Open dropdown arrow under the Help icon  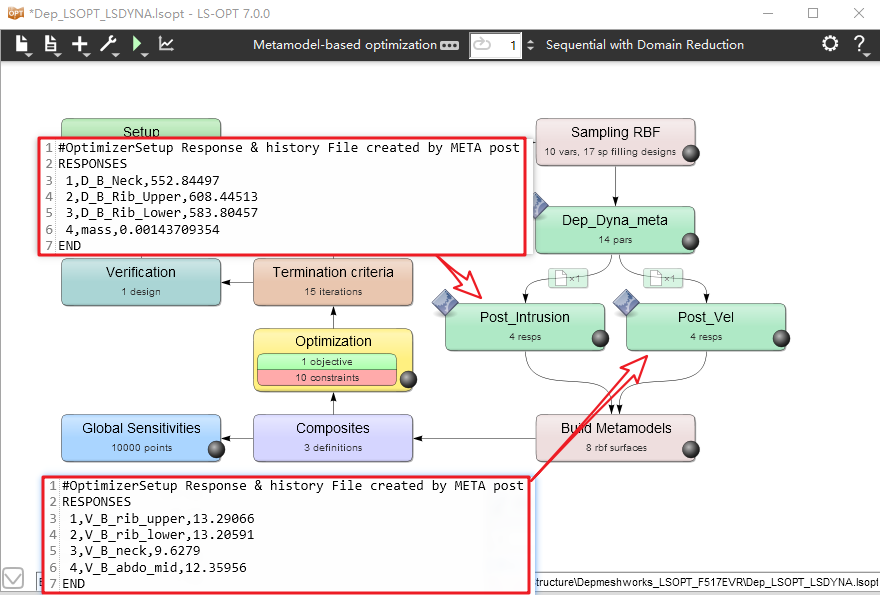[867, 54]
